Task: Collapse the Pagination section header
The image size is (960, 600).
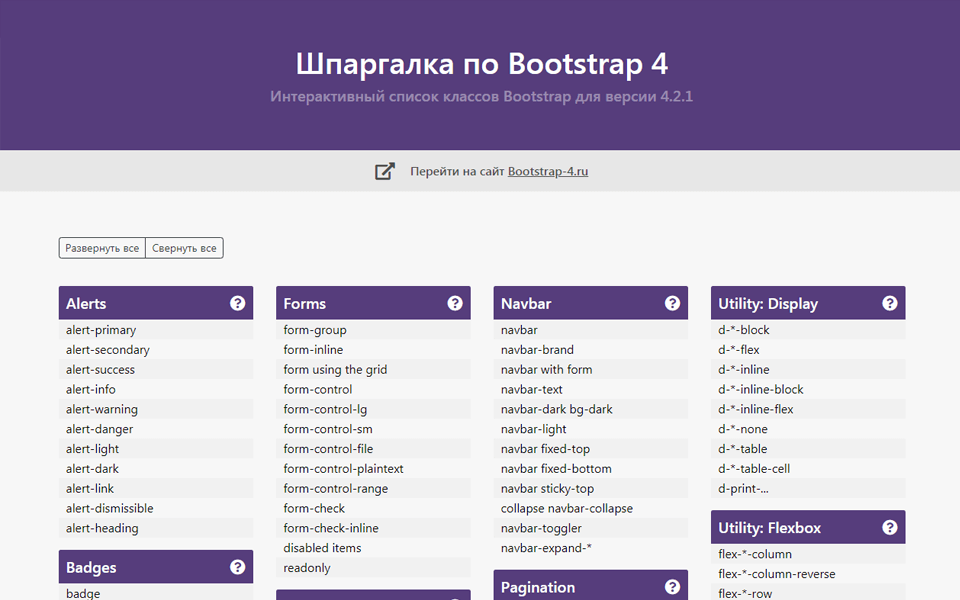Action: tap(590, 585)
